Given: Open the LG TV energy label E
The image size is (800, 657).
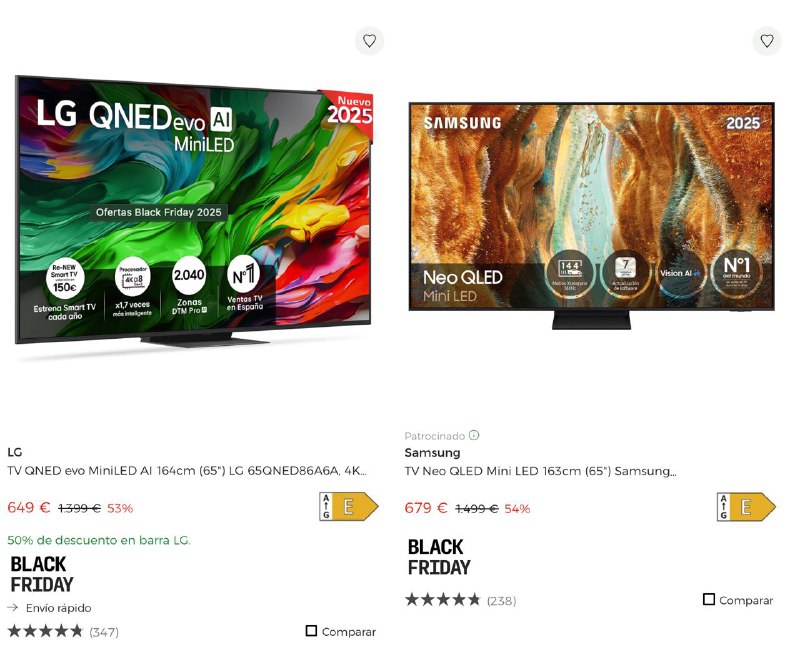Looking at the screenshot, I should 349,507.
